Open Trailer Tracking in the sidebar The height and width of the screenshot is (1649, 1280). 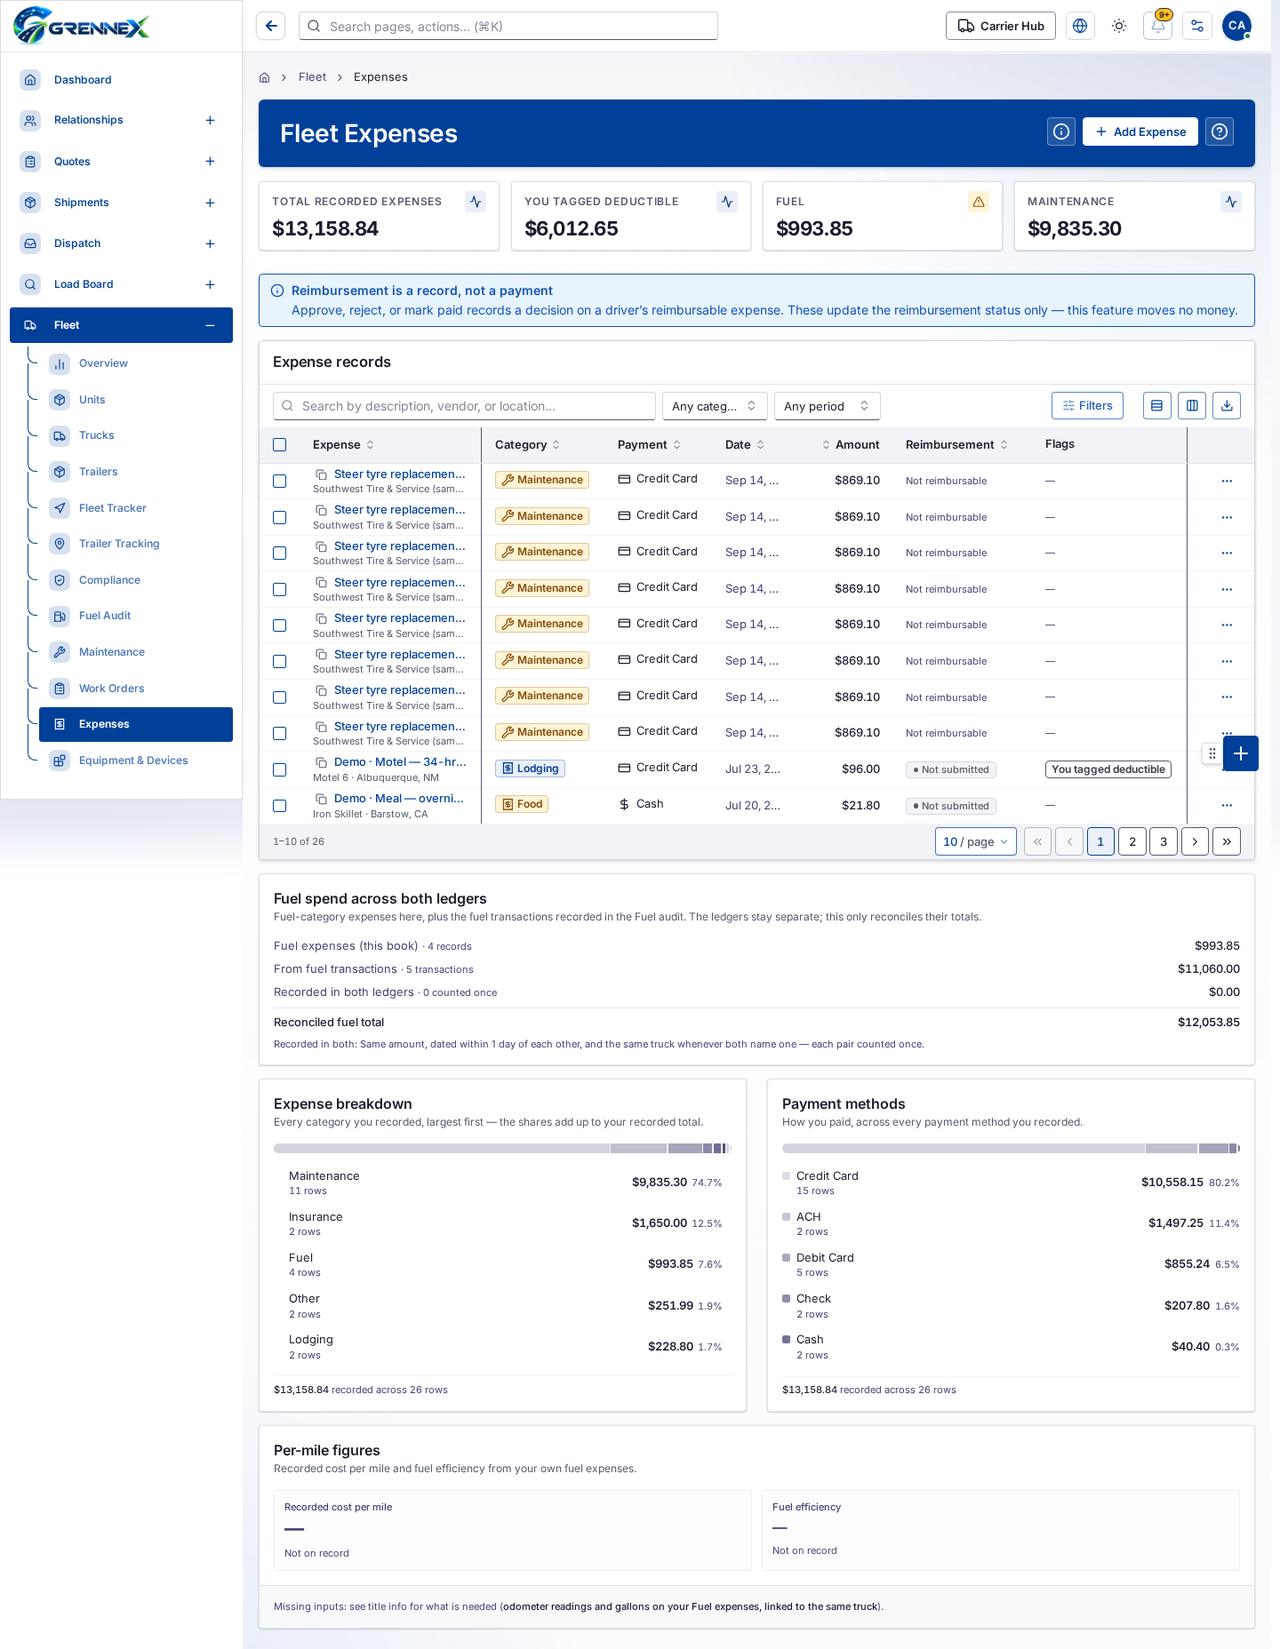click(119, 544)
